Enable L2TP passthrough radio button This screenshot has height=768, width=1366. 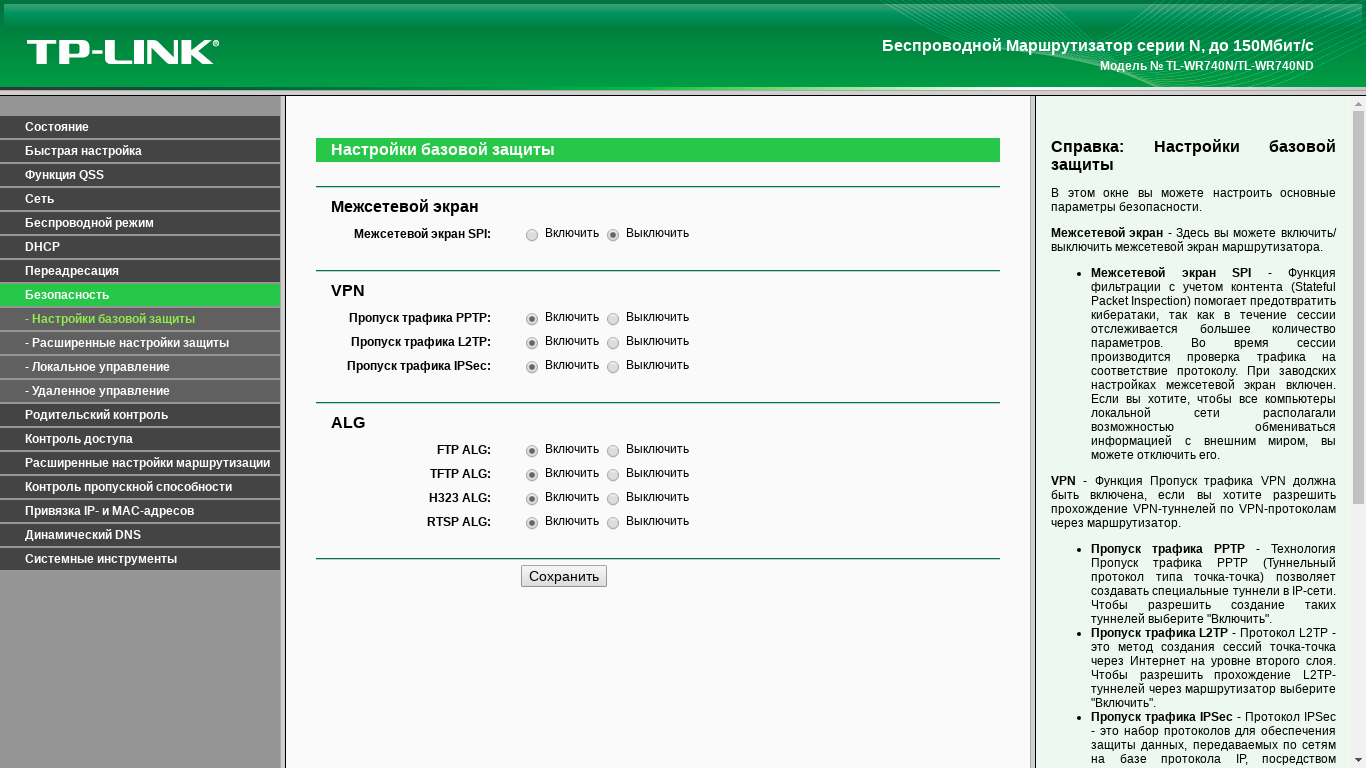coord(532,343)
